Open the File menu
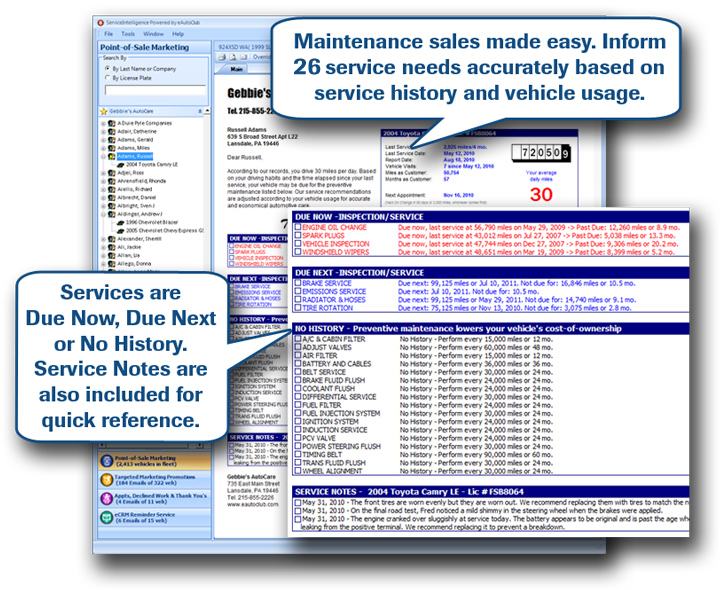This screenshot has width=720, height=590. tap(108, 34)
